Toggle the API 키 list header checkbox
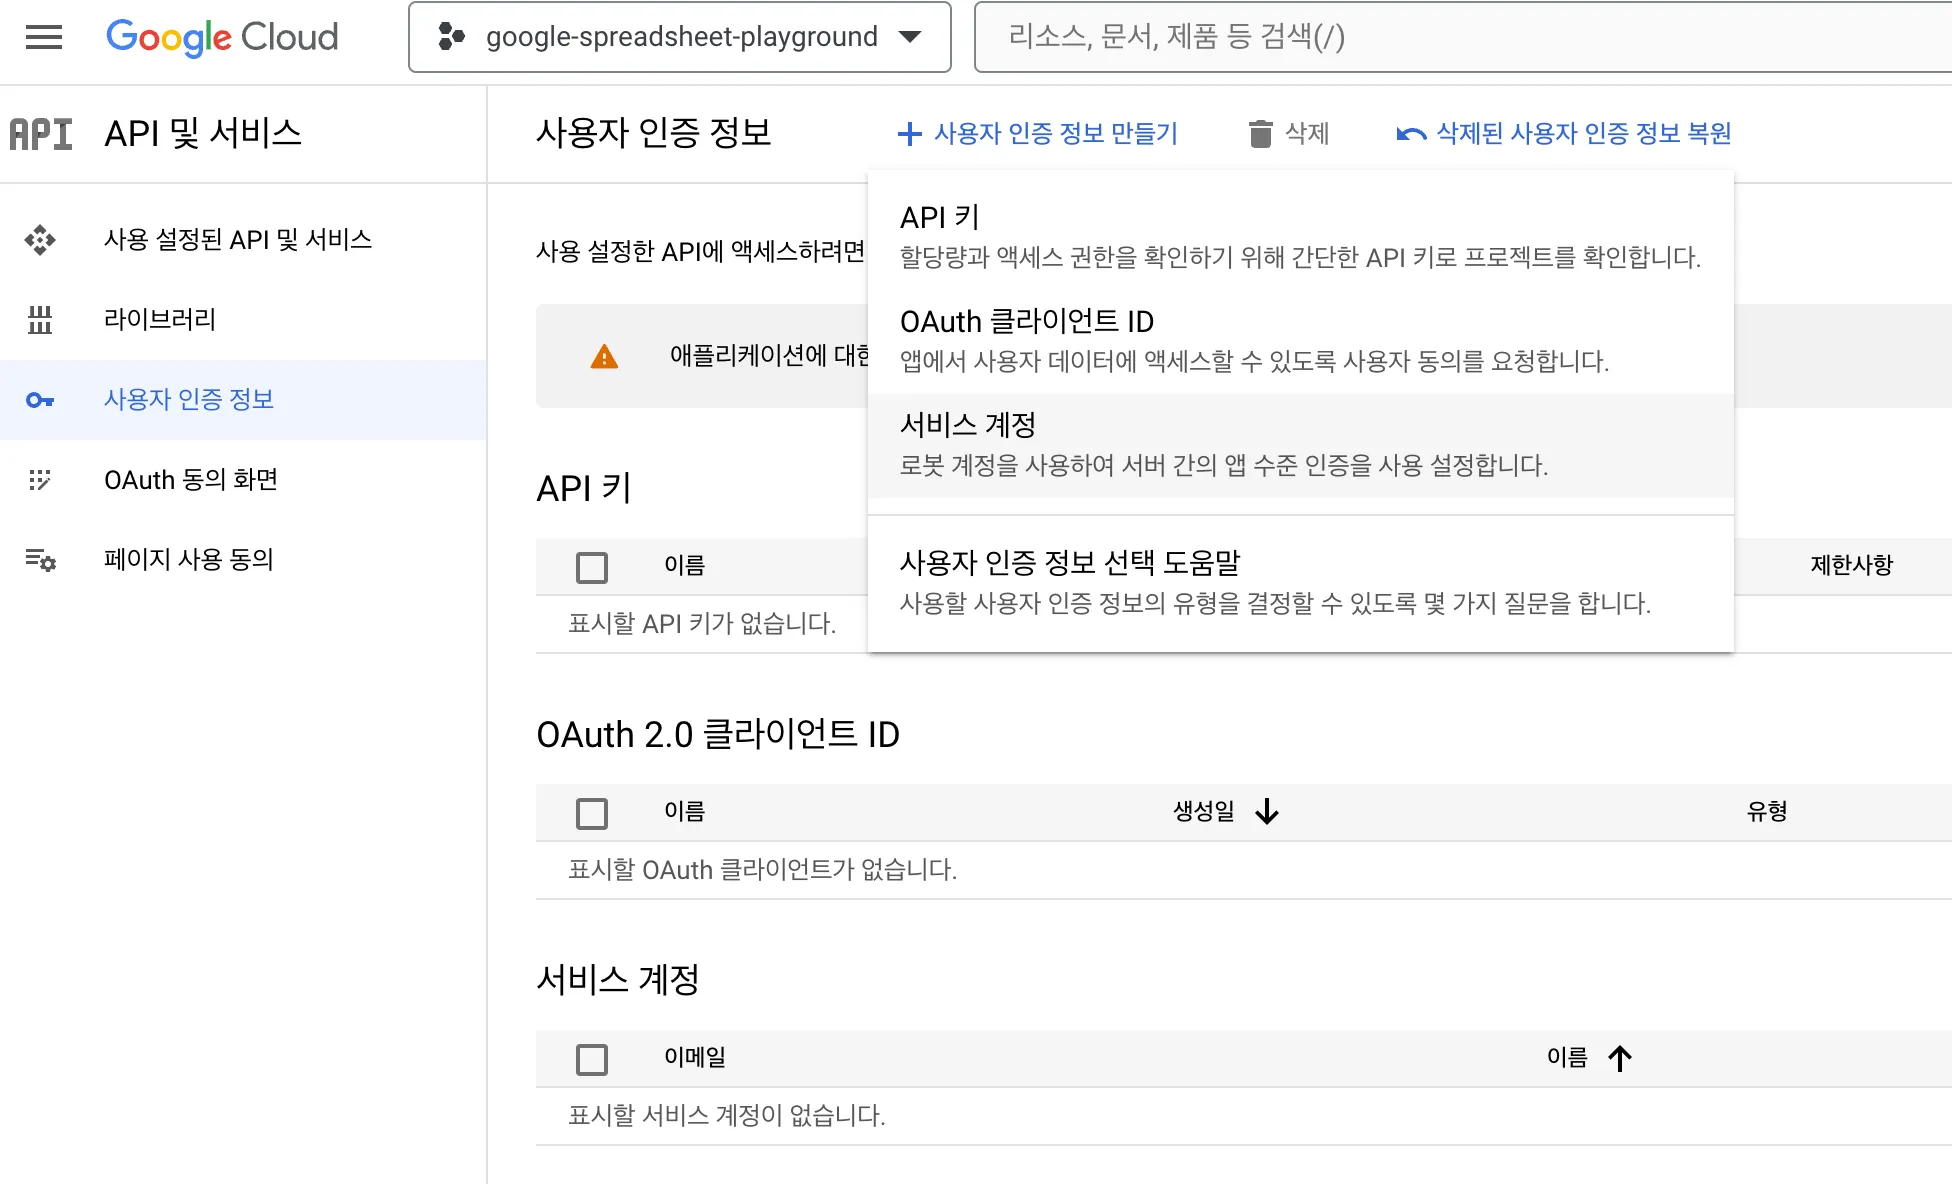 pos(591,566)
